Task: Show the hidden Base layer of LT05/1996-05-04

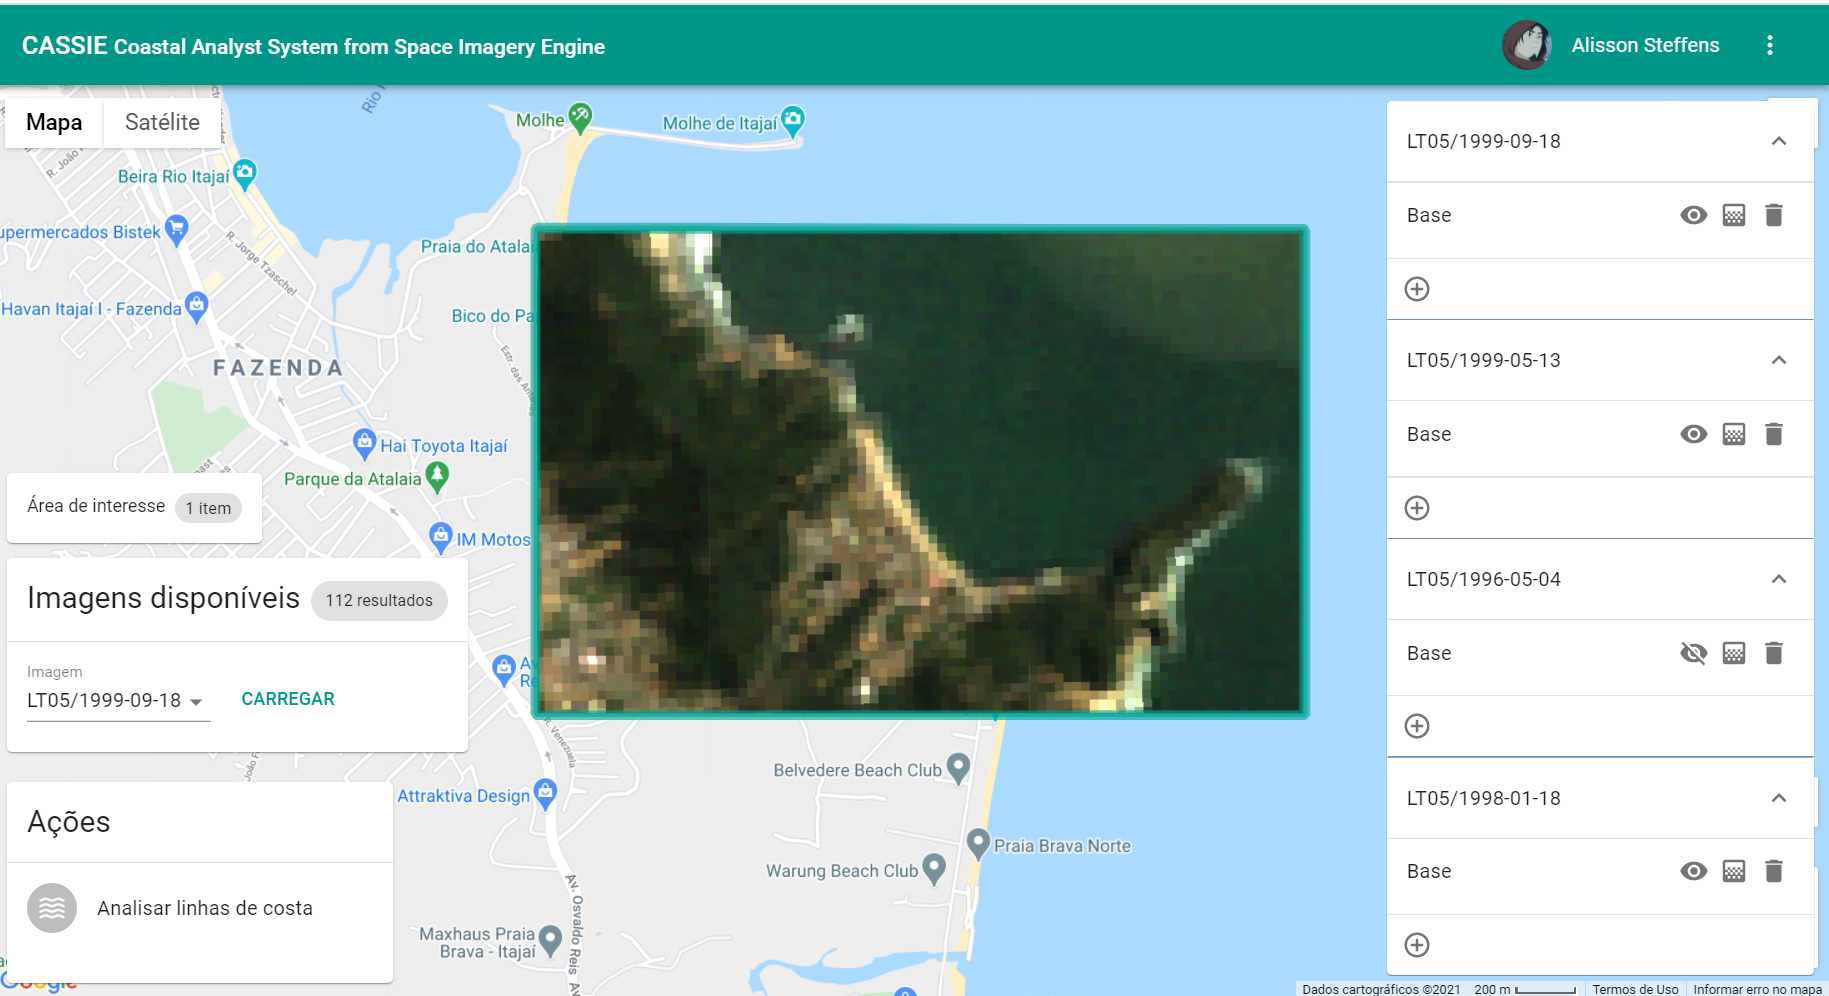Action: click(1693, 653)
